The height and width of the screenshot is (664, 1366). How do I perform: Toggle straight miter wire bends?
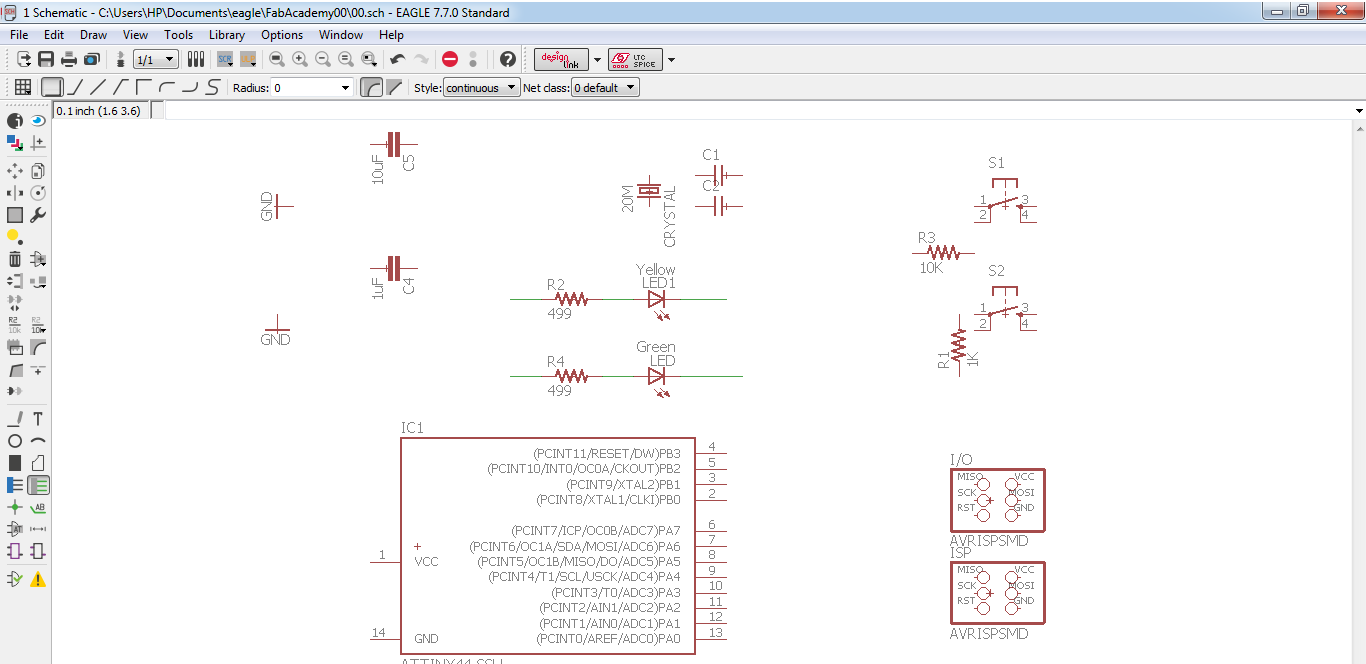coord(394,87)
